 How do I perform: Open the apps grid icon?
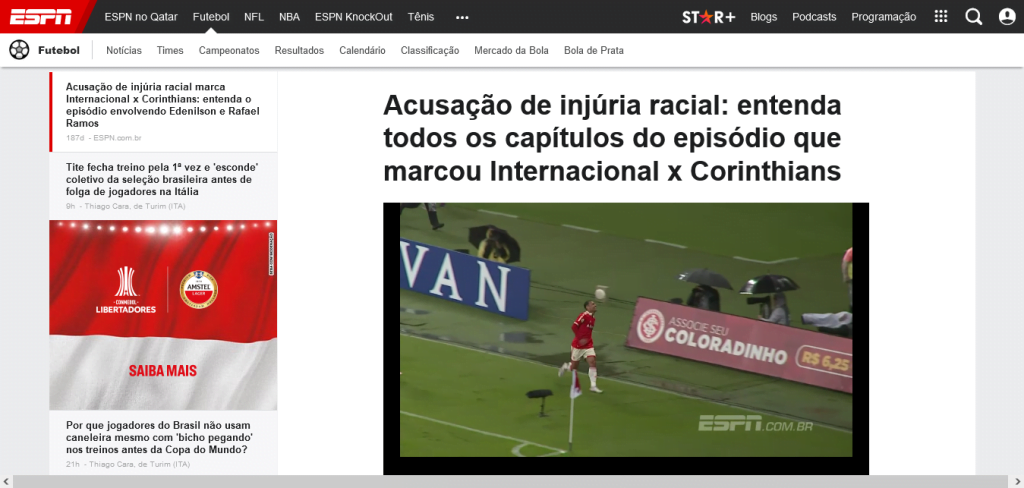click(x=940, y=17)
